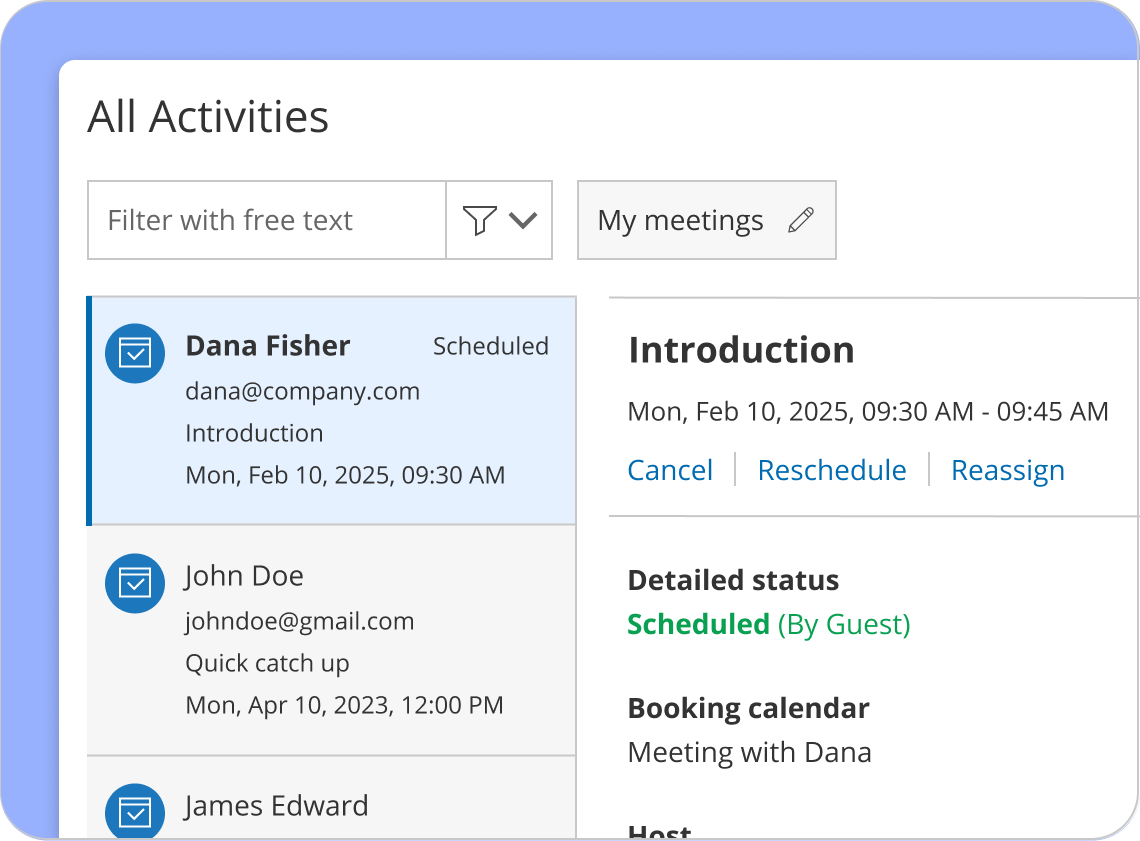Viewport: 1140px width, 841px height.
Task: Click the Scheduled status label on Dana Fisher
Action: [x=491, y=346]
